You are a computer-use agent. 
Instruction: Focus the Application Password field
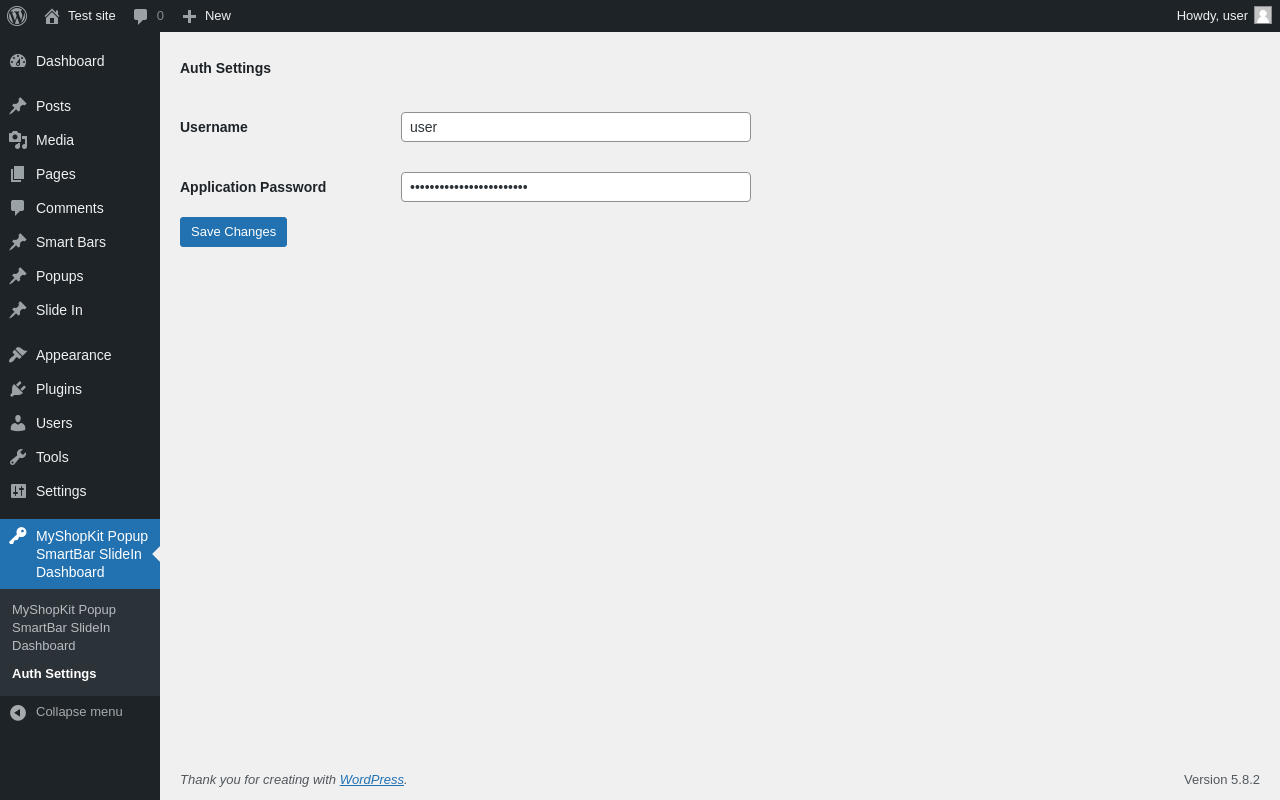coord(576,187)
